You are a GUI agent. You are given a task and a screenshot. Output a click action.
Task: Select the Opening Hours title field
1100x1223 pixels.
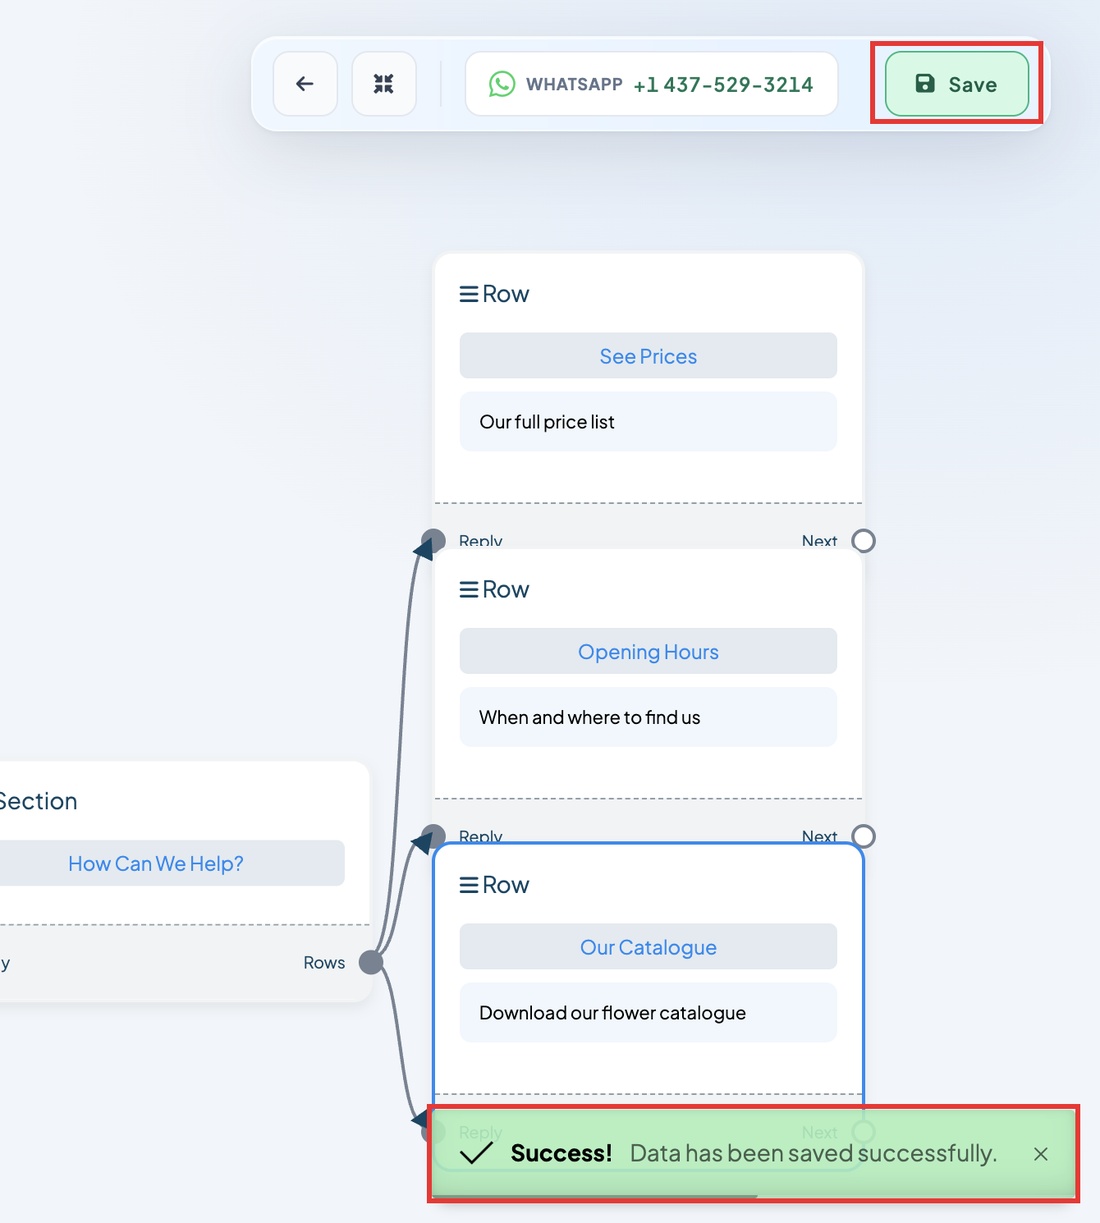(x=648, y=652)
